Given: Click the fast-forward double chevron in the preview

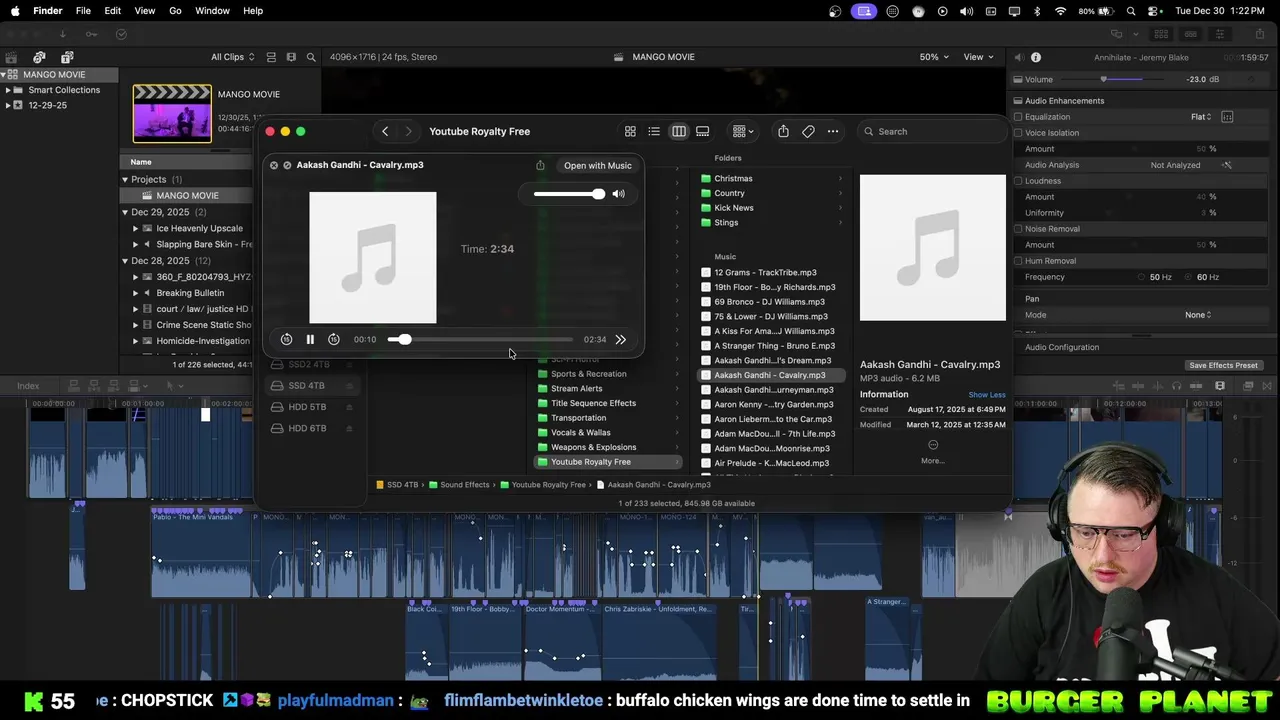Looking at the screenshot, I should [x=621, y=340].
